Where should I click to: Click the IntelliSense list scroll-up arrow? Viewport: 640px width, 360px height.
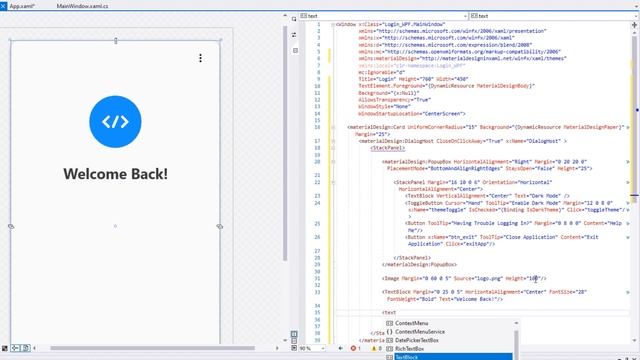pos(516,323)
